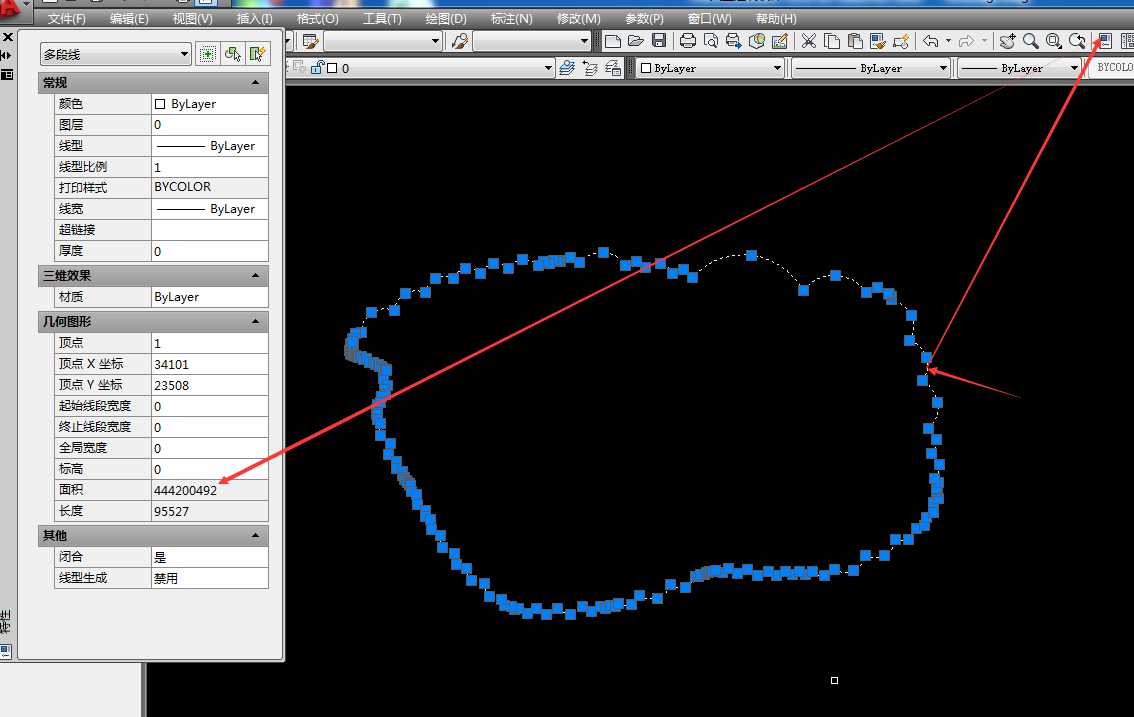Screen dimensions: 1134x717
Task: Toggle auto-hide on the properties palette
Action: point(7,55)
